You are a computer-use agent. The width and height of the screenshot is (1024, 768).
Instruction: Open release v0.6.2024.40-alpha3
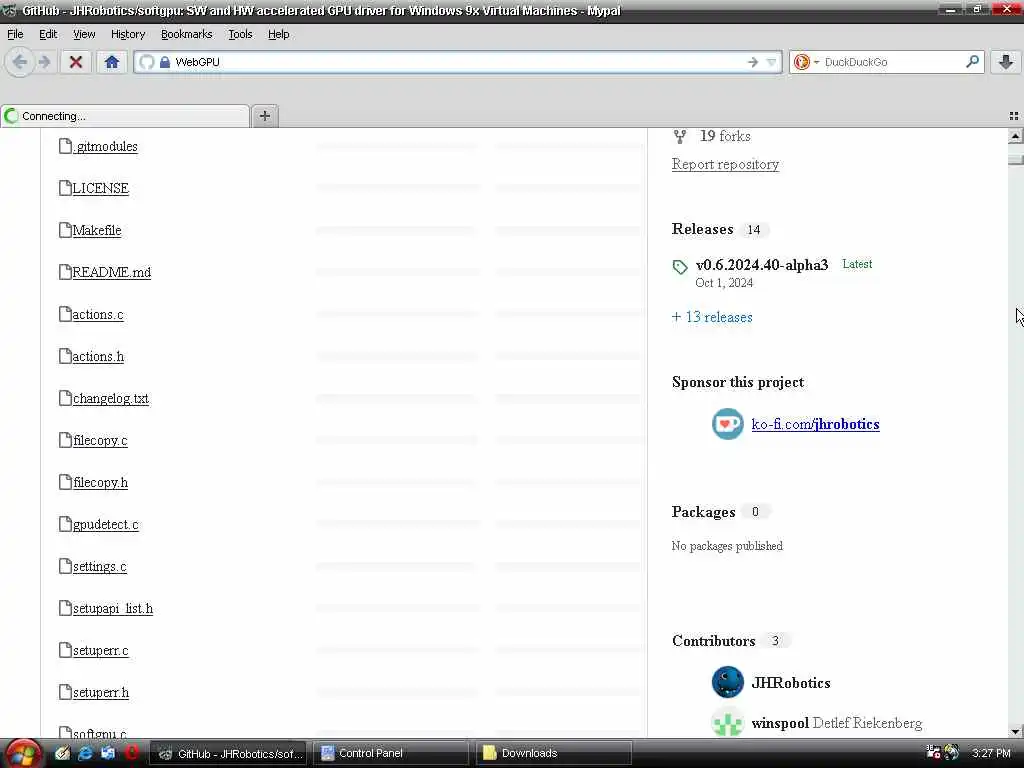point(761,264)
